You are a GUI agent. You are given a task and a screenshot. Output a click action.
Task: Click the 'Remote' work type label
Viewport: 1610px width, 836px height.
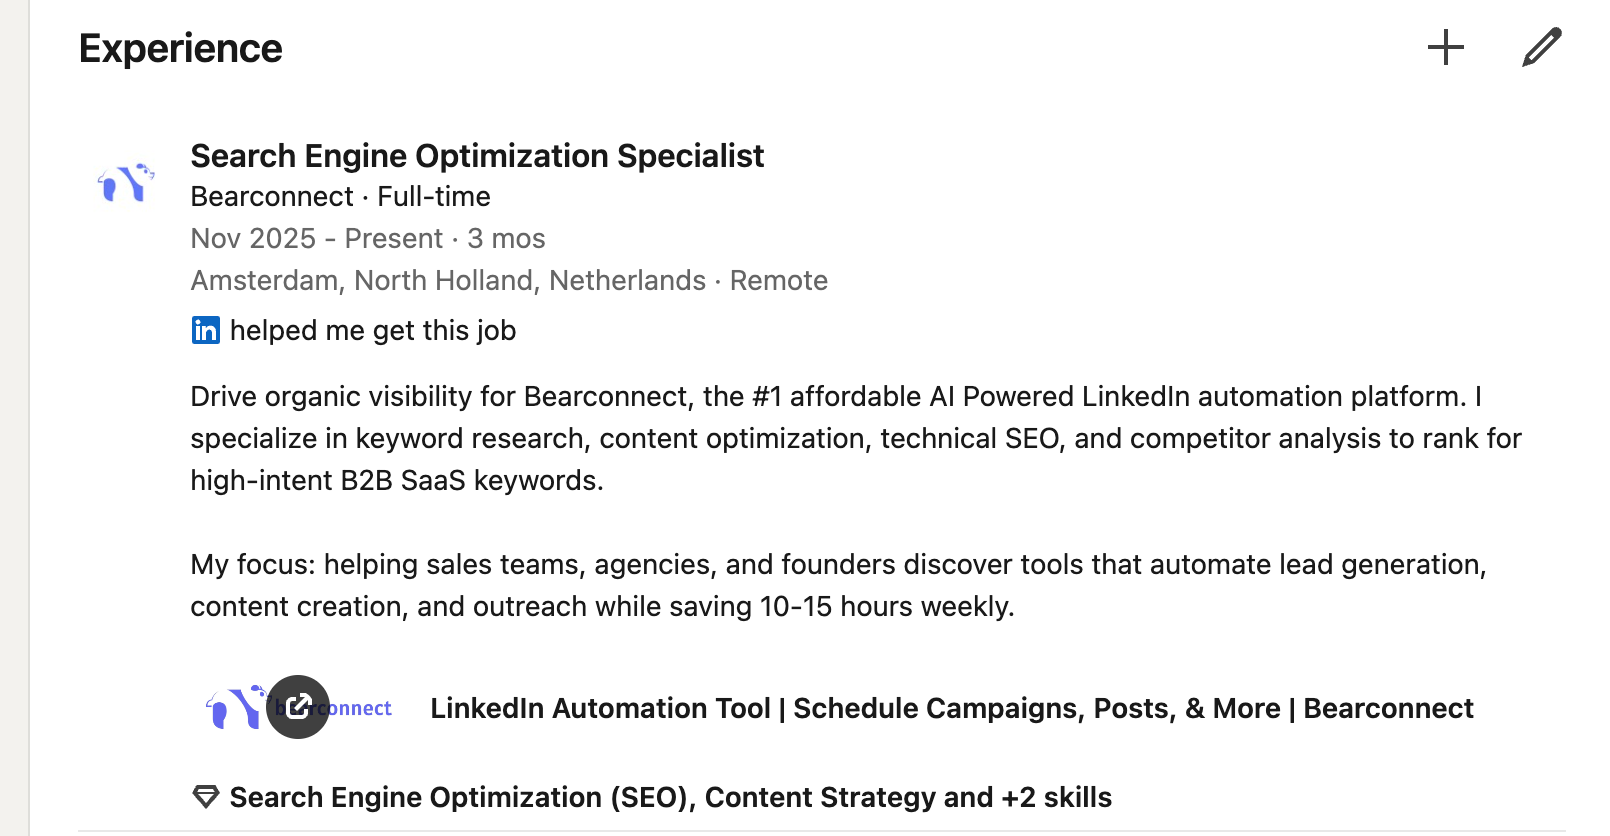[x=778, y=281]
